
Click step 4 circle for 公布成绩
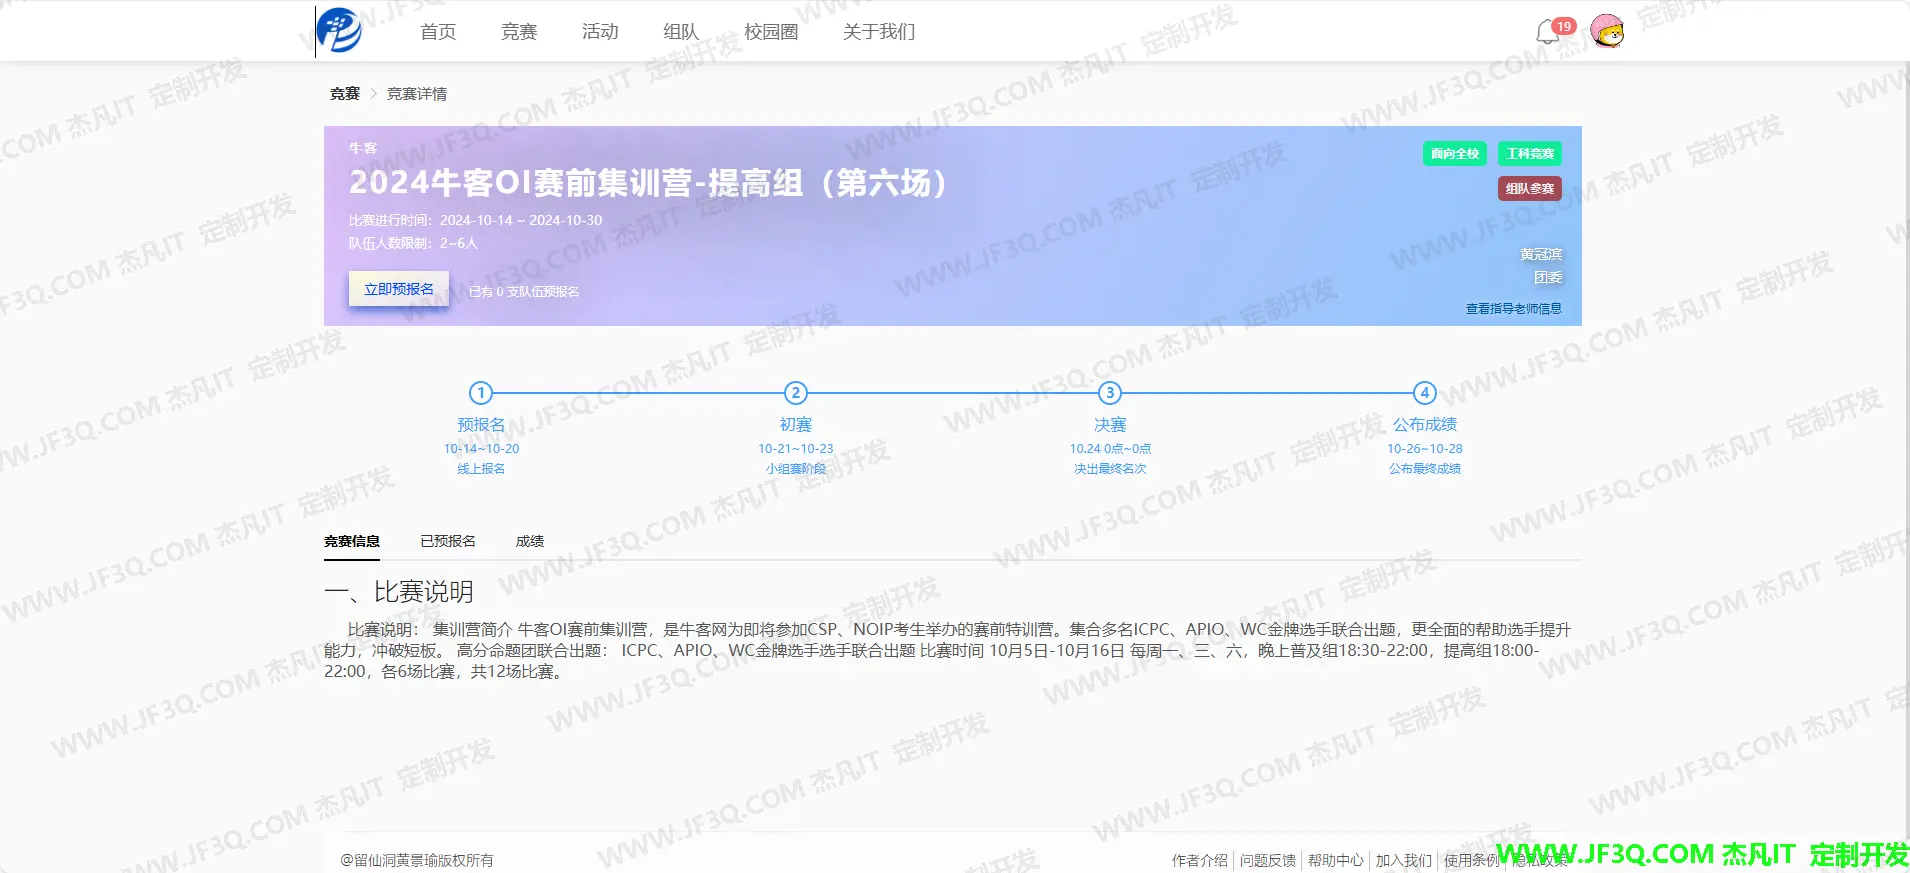point(1424,393)
